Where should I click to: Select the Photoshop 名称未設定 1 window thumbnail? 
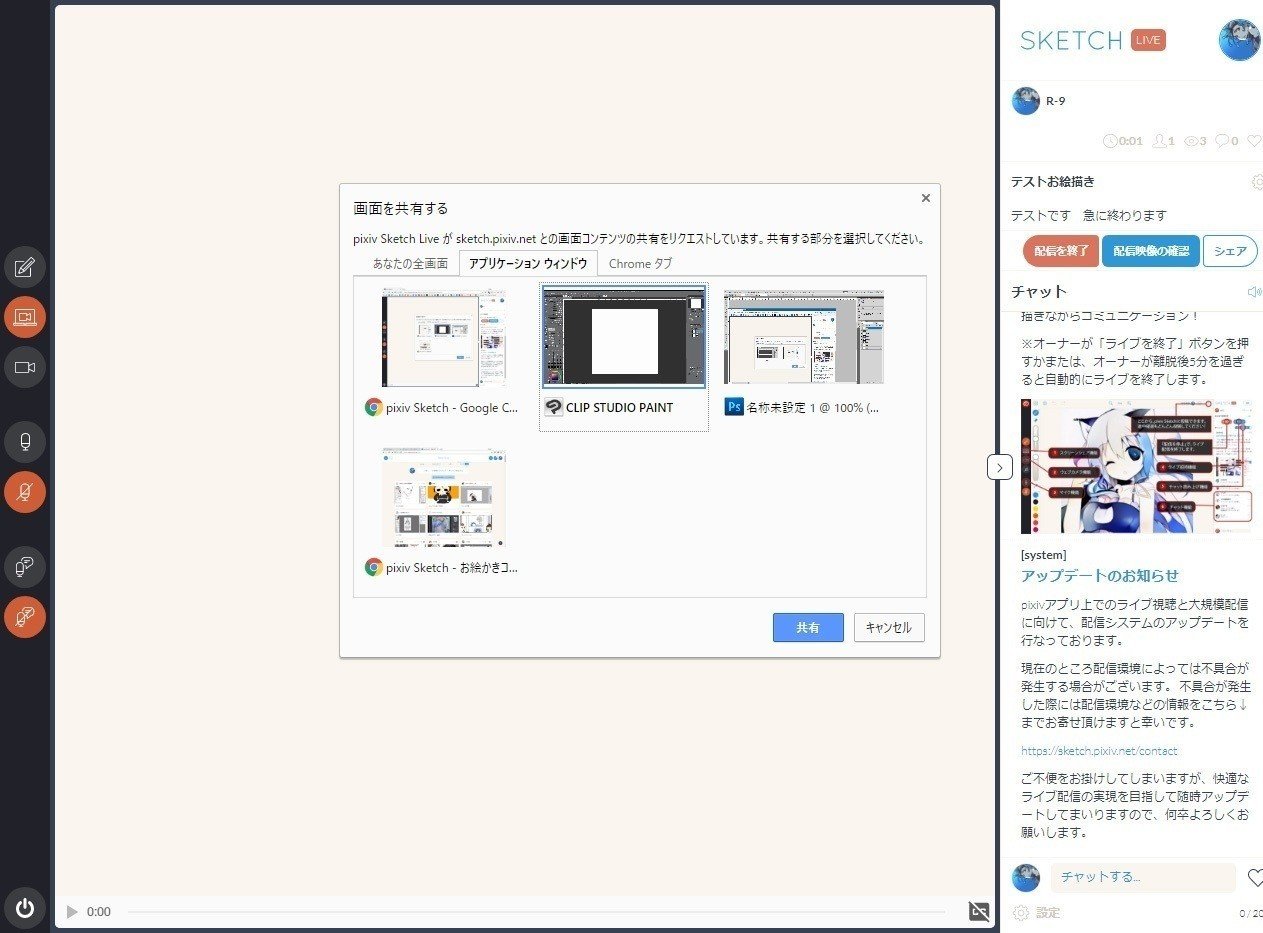pos(804,337)
